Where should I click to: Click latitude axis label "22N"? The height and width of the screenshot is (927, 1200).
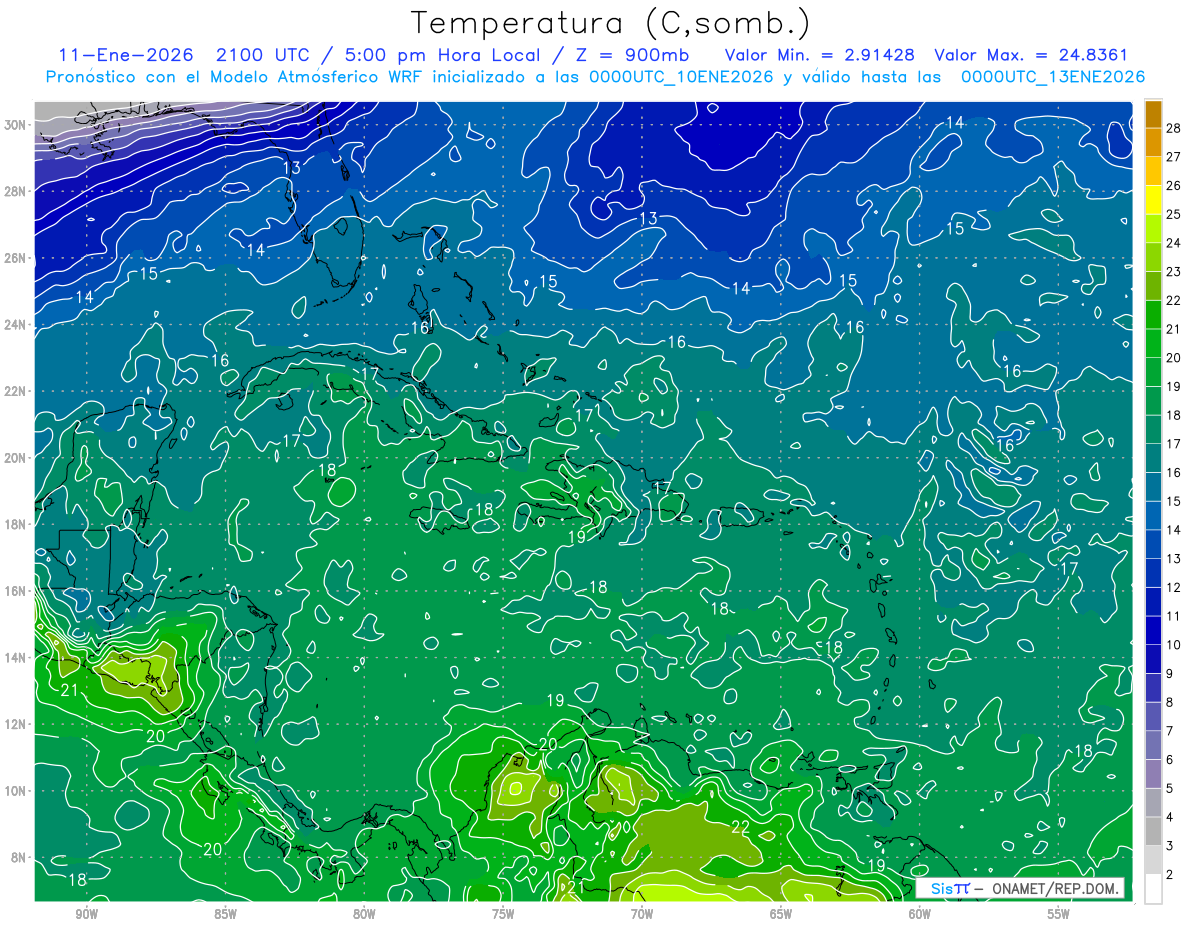[x=17, y=391]
